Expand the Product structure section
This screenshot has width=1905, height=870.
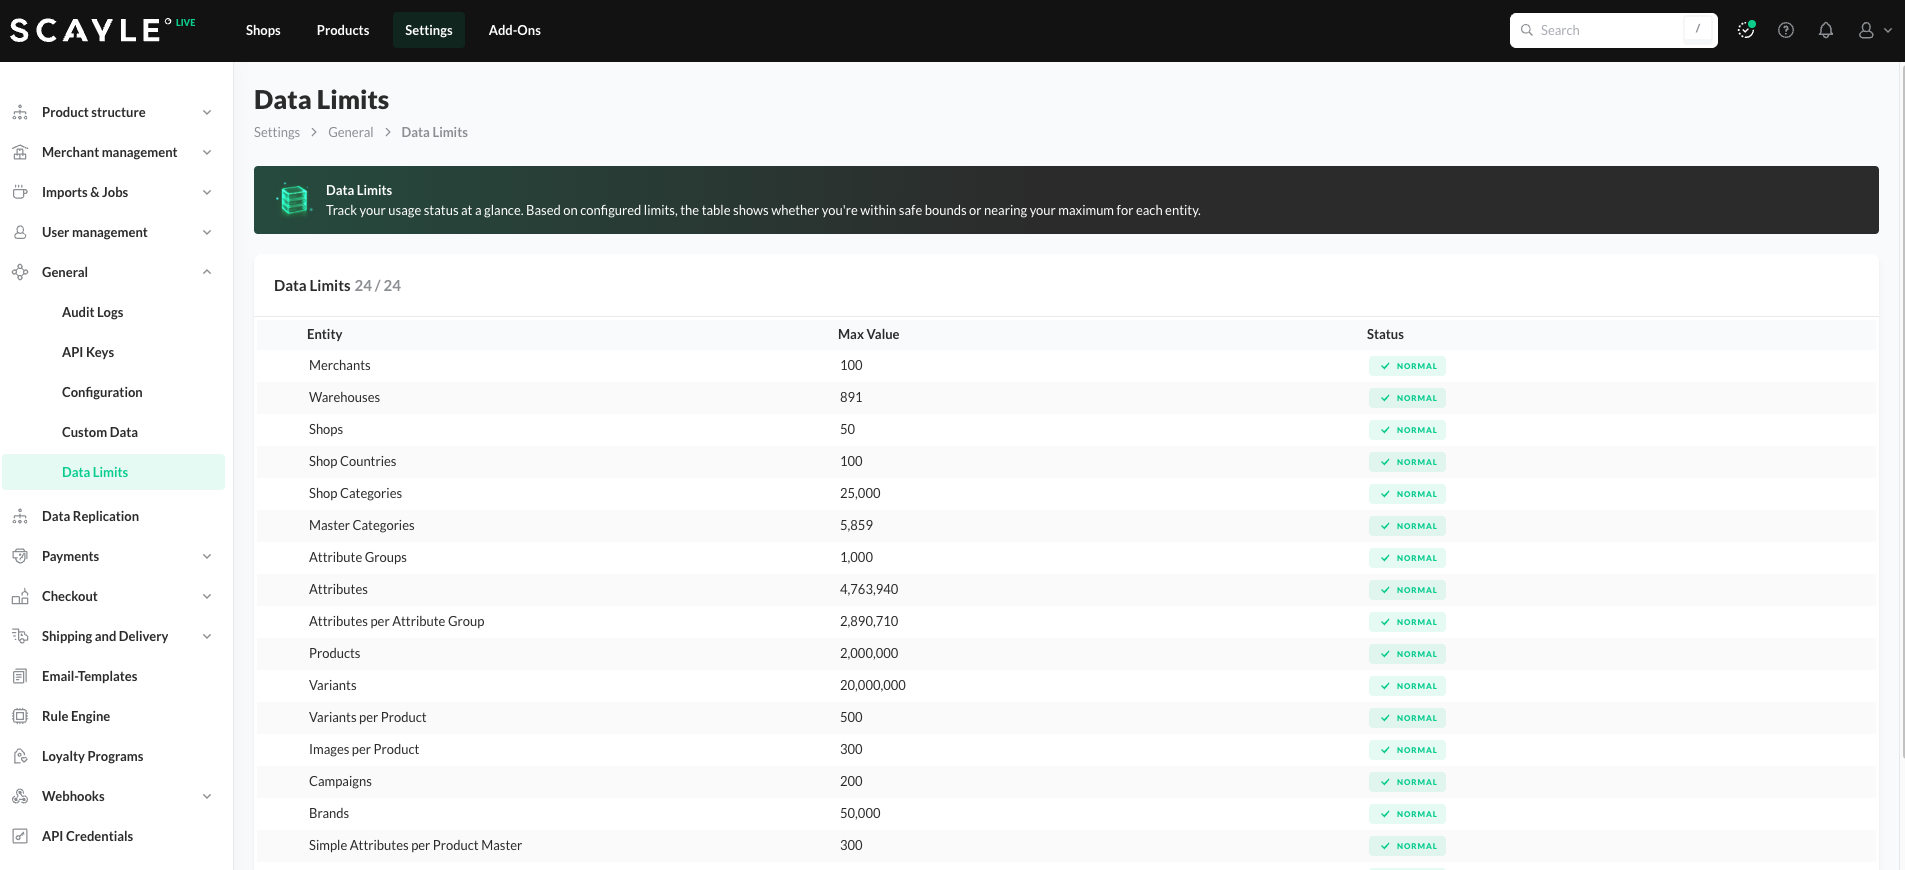(207, 112)
